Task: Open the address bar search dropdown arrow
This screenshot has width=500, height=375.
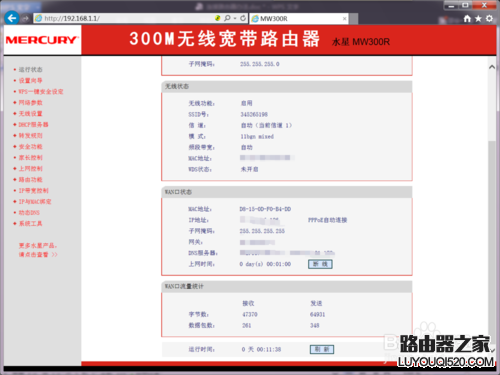Action: (235, 18)
